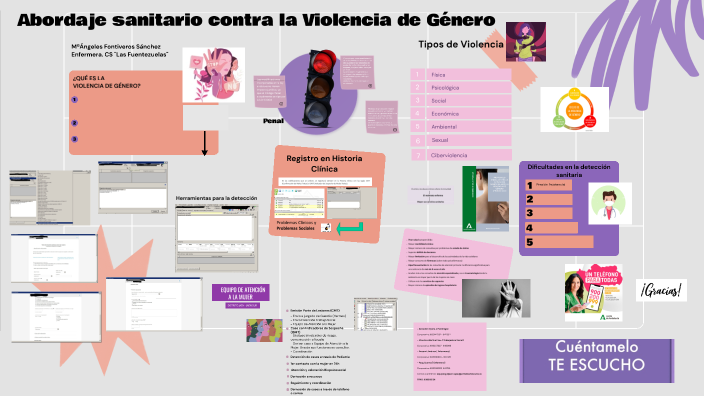Select the Psicológica row
704x396 pixels.
(x=461, y=88)
